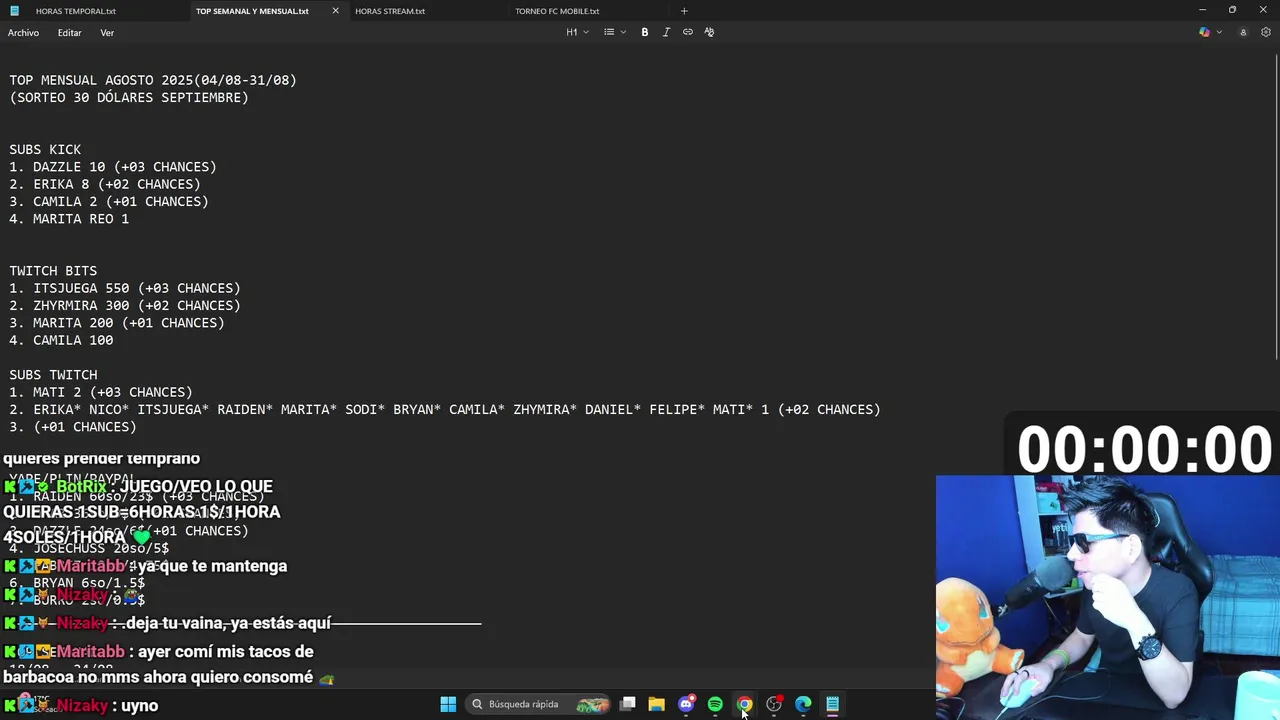
Task: Click the line '3. CAMILA 2 (+01 CHANCES)'
Action: [109, 202]
